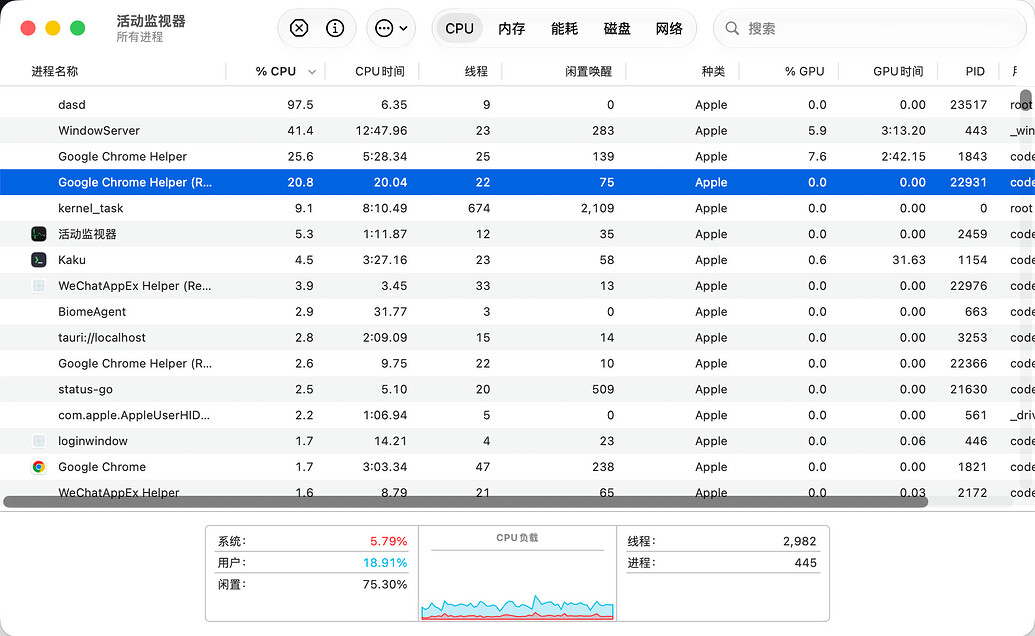The image size is (1035, 636).
Task: Open the 能耗 tab
Action: pos(564,28)
